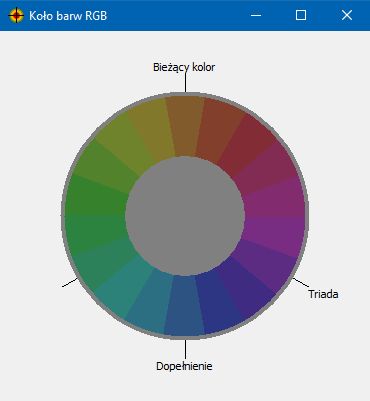The width and height of the screenshot is (370, 401).
Task: Click the Bieżący kolor label
Action: [184, 67]
